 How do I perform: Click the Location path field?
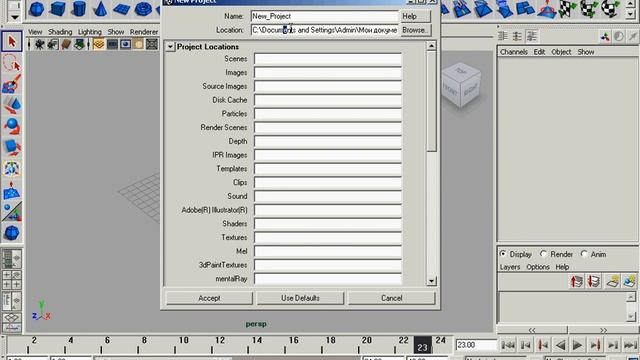tap(324, 30)
